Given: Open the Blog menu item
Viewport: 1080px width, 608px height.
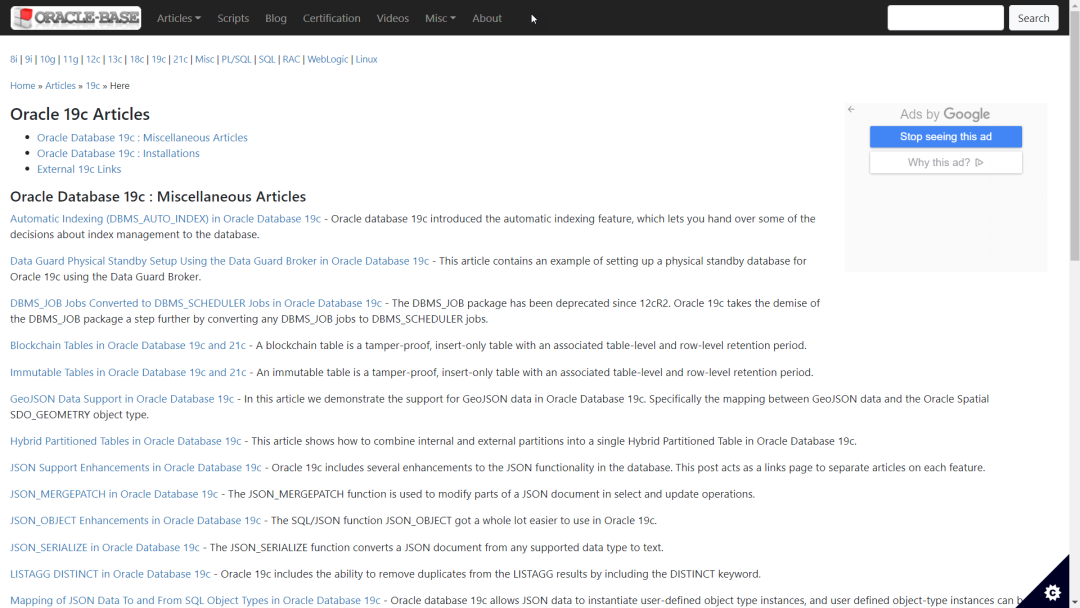Looking at the screenshot, I should pyautogui.click(x=276, y=18).
